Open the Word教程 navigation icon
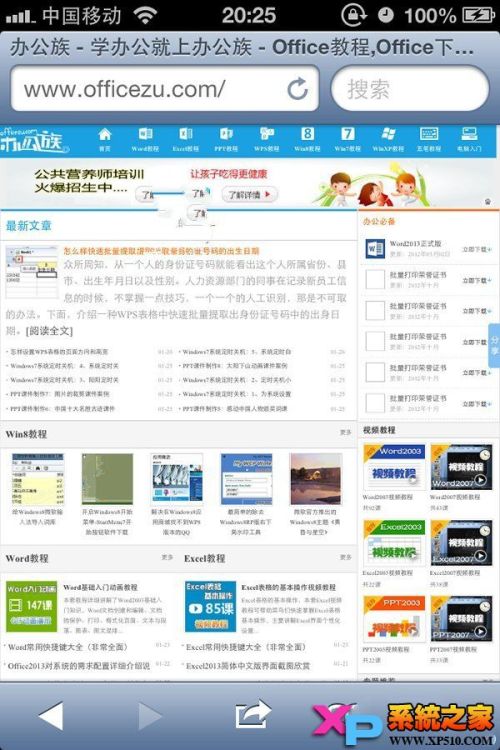 [x=145, y=139]
